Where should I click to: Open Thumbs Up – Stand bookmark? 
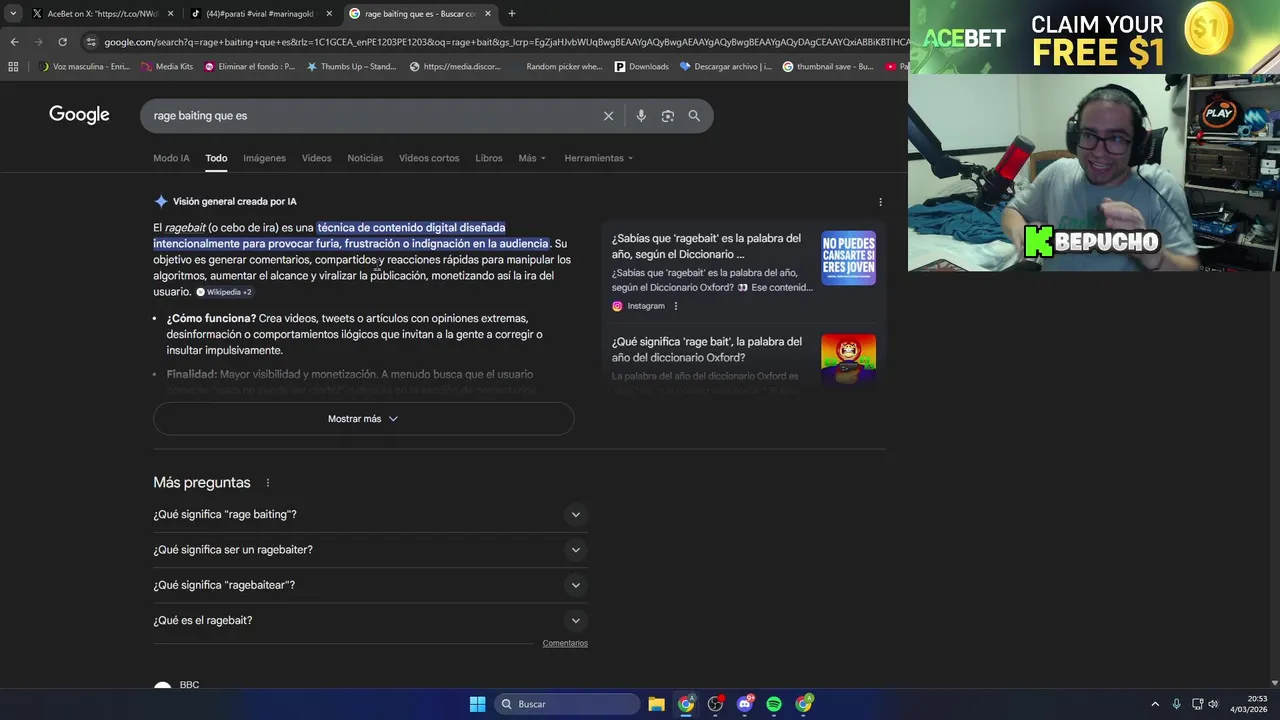[351, 67]
